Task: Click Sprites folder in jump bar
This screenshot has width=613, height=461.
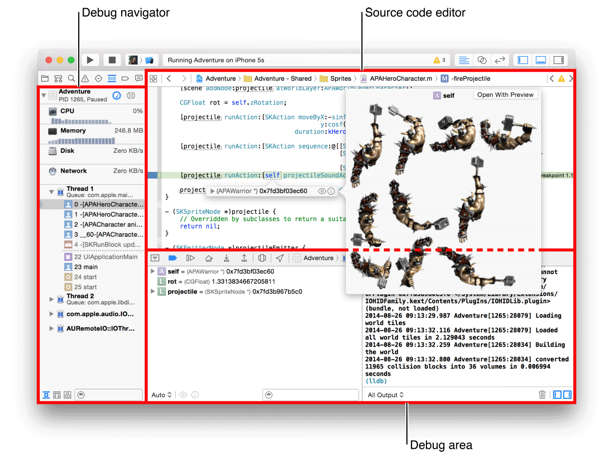Action: point(335,79)
